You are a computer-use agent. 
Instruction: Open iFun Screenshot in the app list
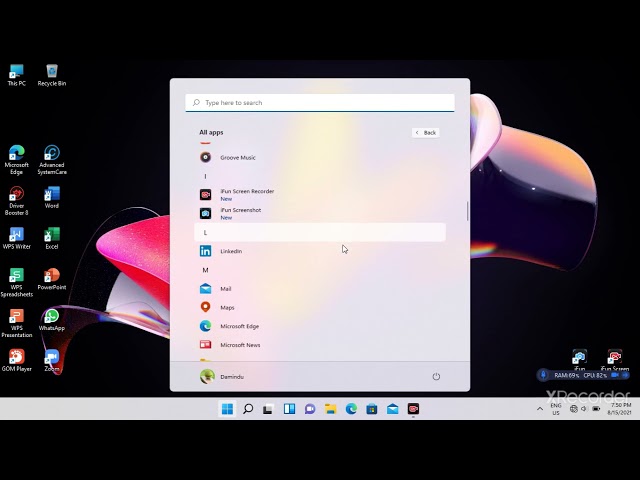coord(320,213)
